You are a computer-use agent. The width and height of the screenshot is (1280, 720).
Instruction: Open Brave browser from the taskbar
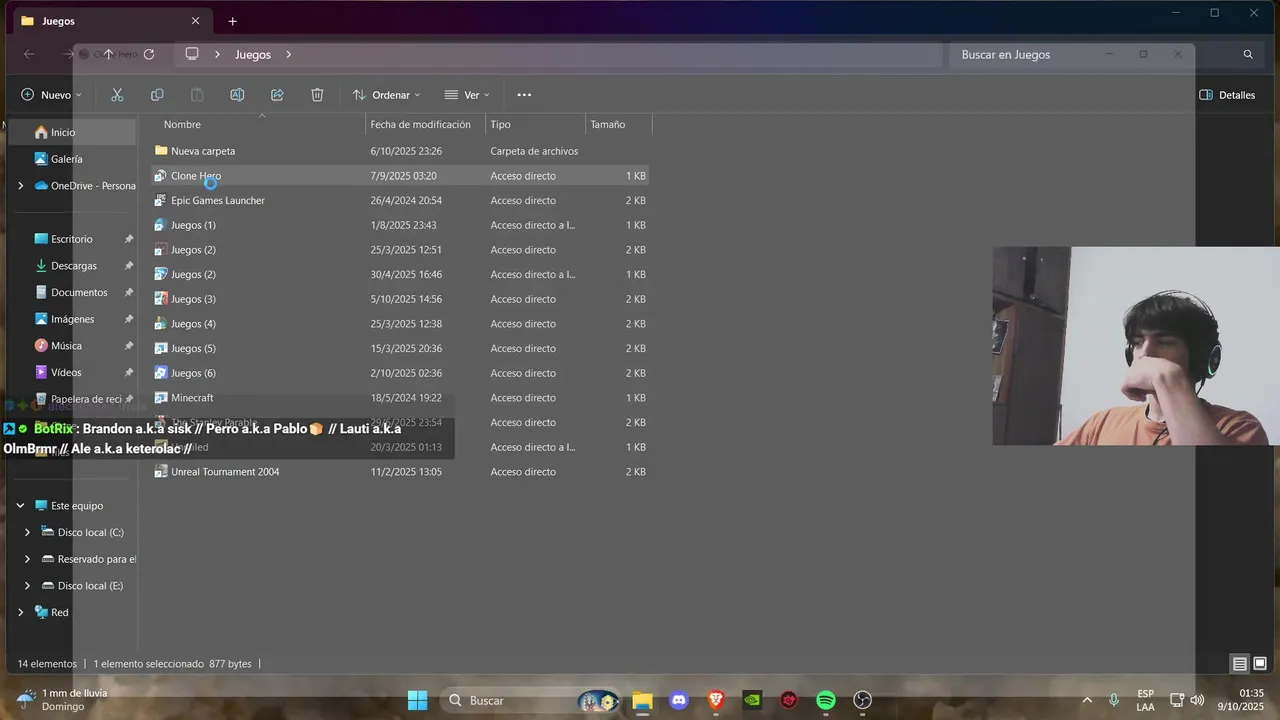(716, 700)
